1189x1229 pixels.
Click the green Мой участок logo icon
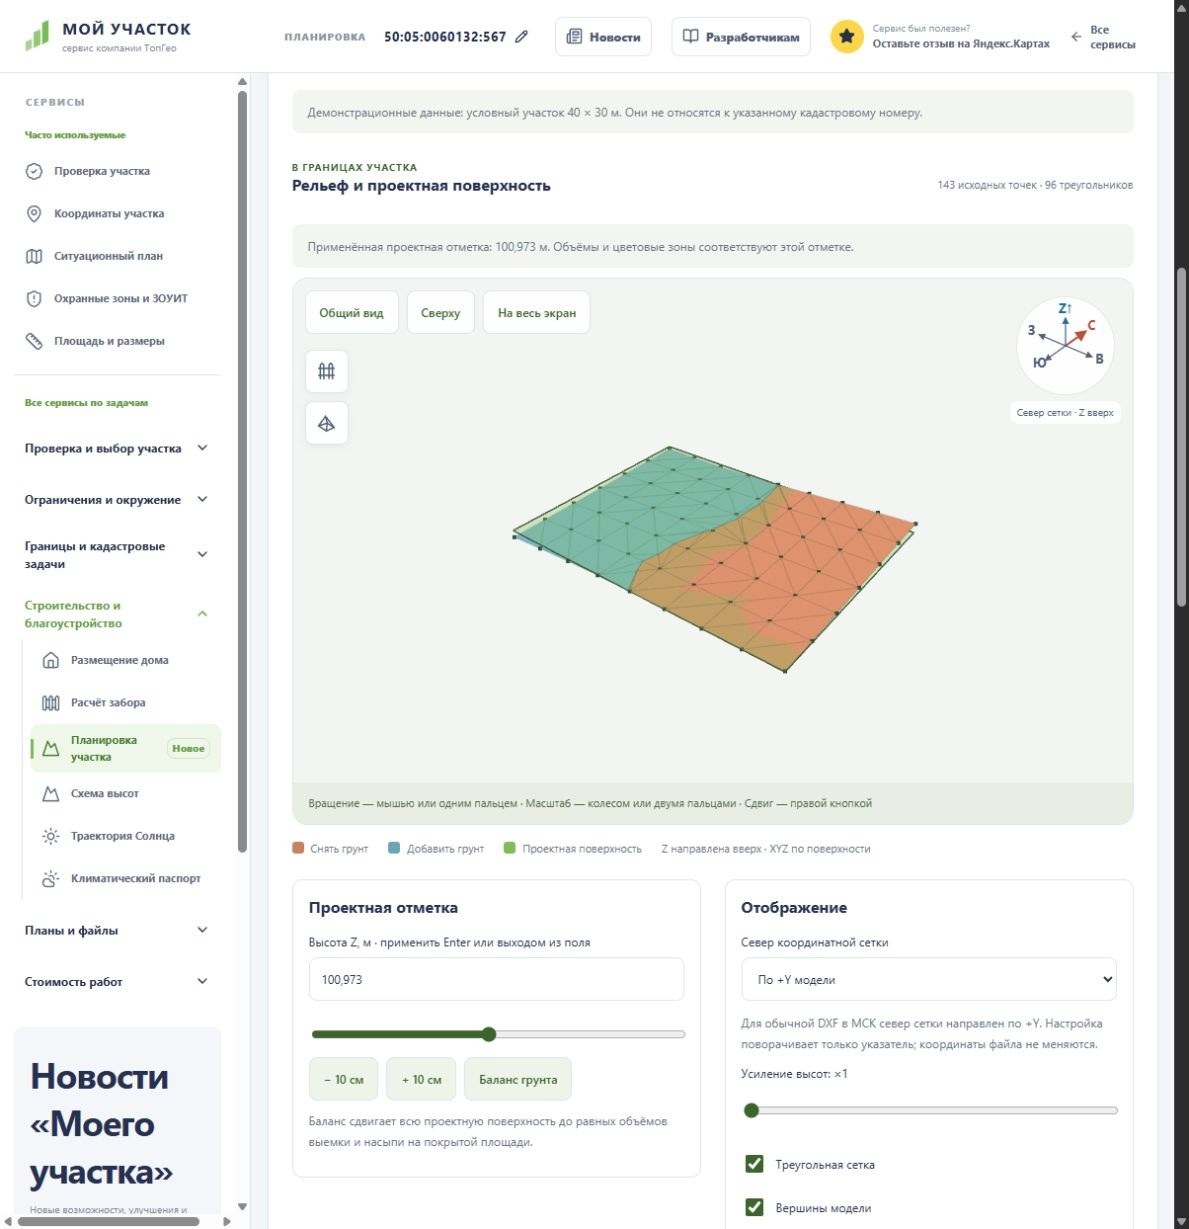pyautogui.click(x=37, y=36)
